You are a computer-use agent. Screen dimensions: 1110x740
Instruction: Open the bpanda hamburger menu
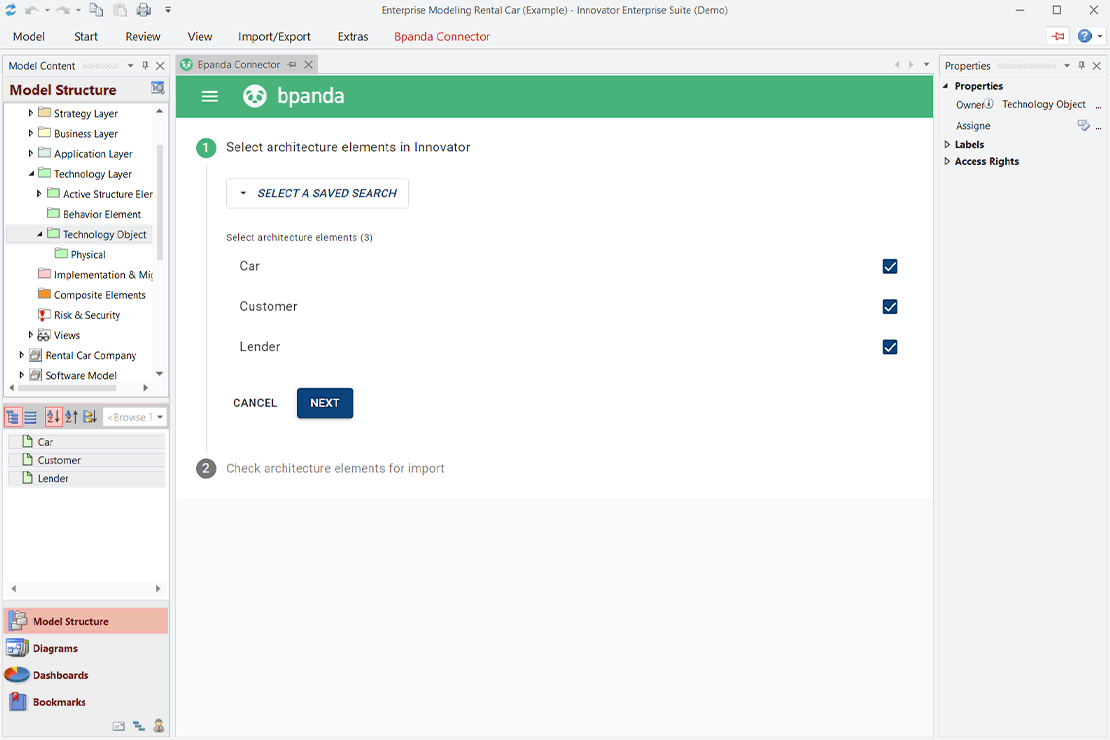tap(210, 96)
